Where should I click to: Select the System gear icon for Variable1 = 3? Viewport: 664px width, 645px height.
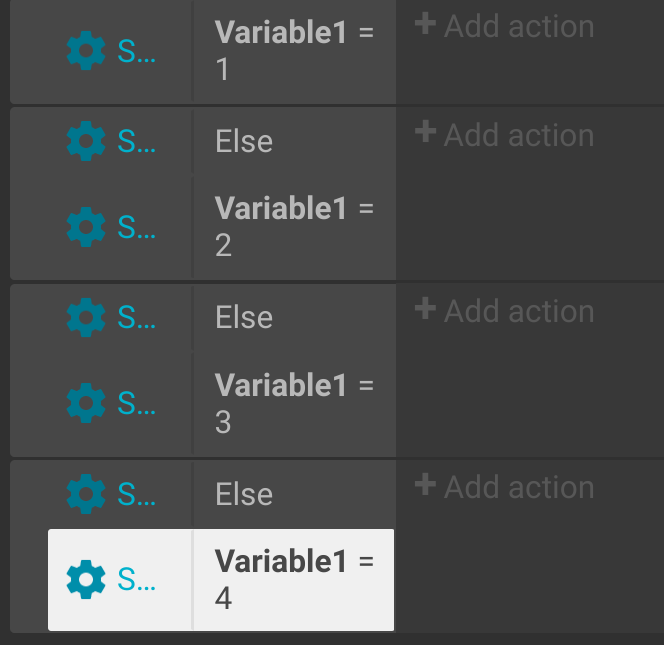click(x=86, y=403)
